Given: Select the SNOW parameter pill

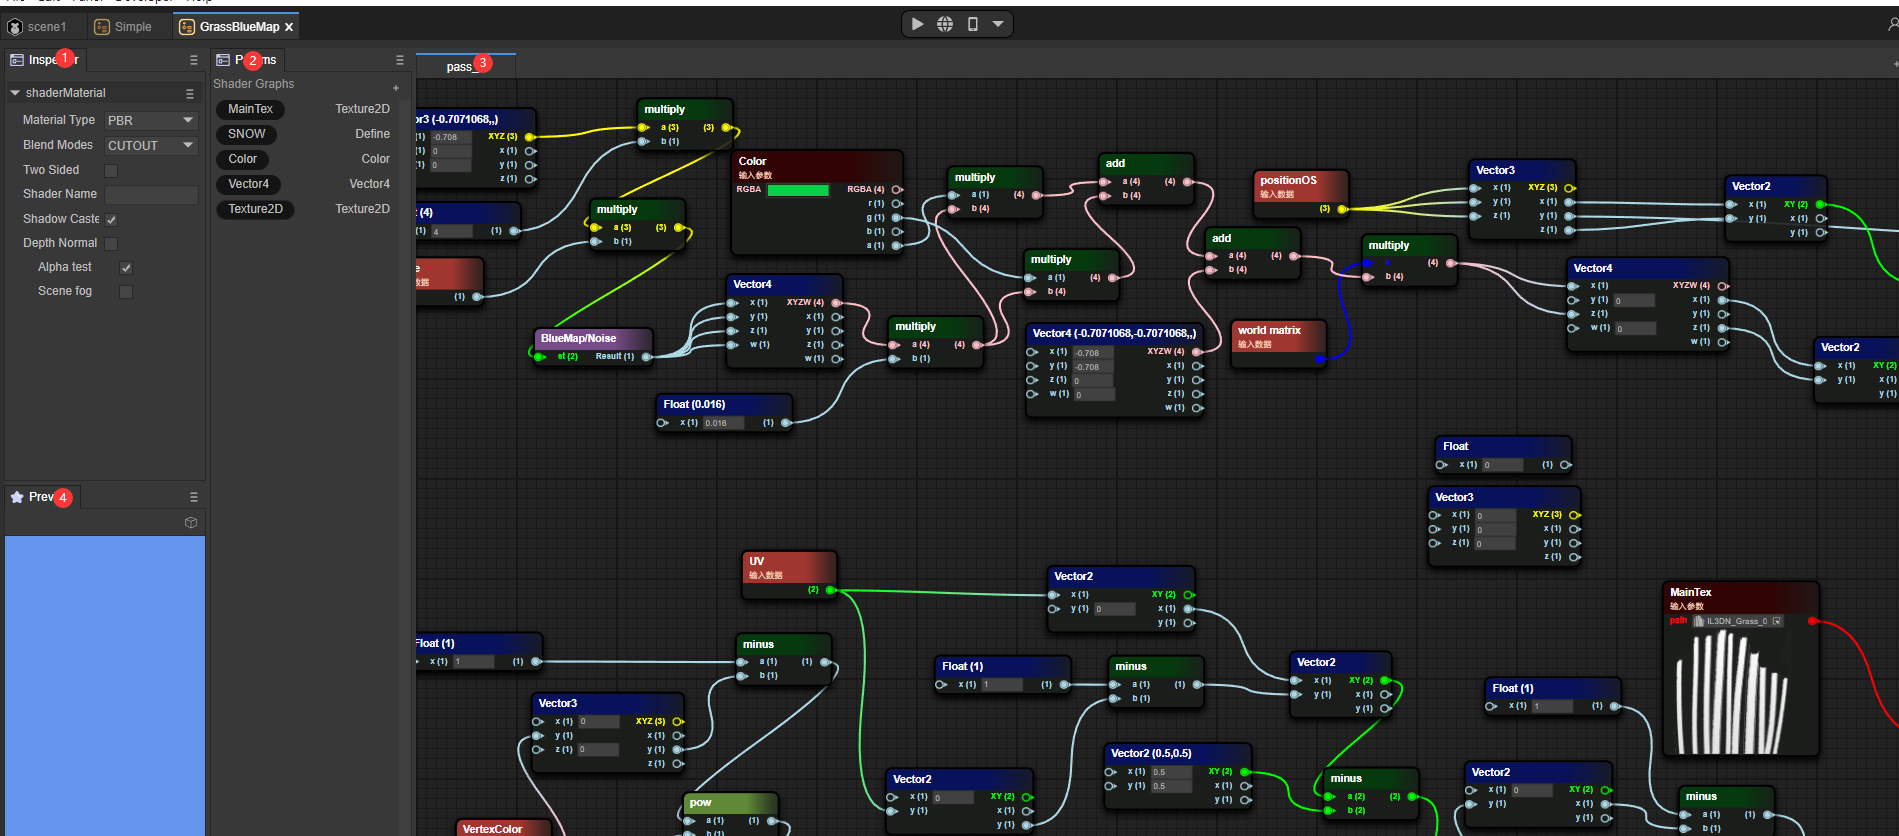Looking at the screenshot, I should point(246,134).
